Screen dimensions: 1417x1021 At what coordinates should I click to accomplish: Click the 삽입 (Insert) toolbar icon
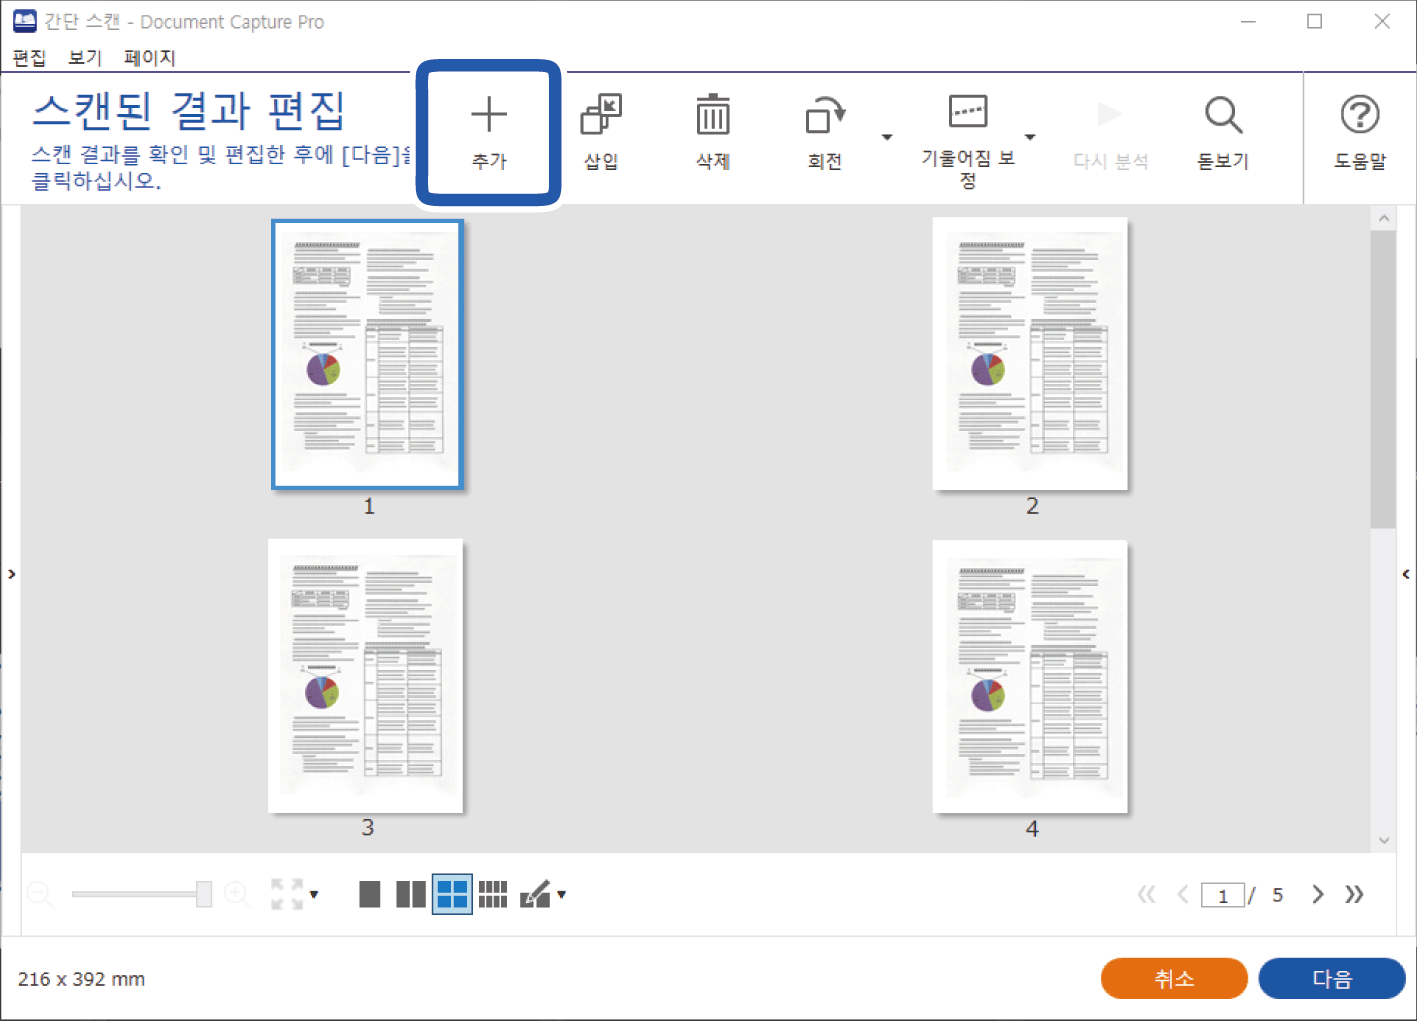pyautogui.click(x=601, y=116)
